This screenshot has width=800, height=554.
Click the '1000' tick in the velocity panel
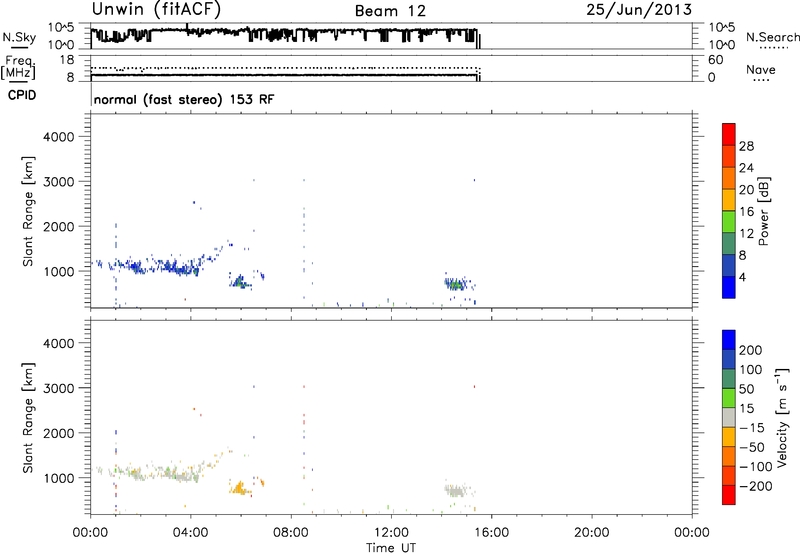pos(59,478)
